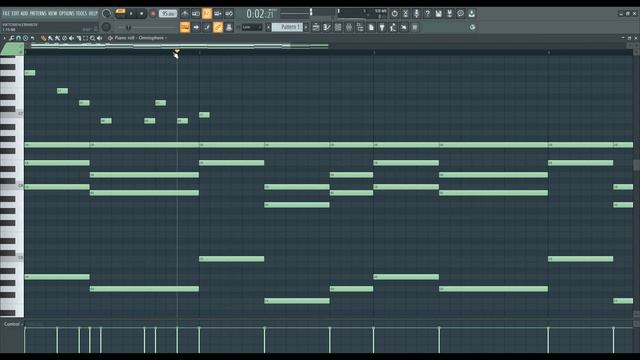
Task: Click the tempo field showing 95
Action: pyautogui.click(x=168, y=13)
